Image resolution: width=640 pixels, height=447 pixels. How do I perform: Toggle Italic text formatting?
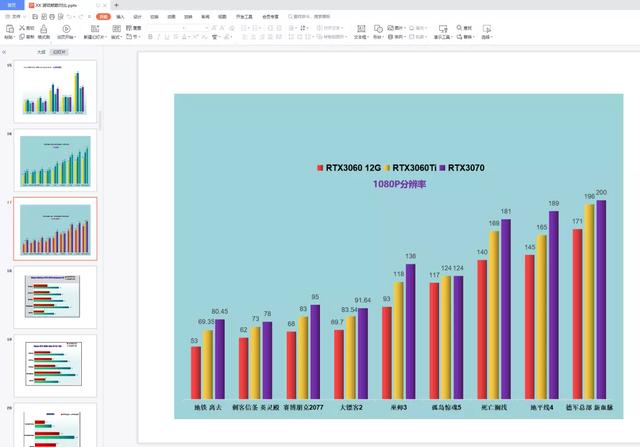(x=159, y=37)
